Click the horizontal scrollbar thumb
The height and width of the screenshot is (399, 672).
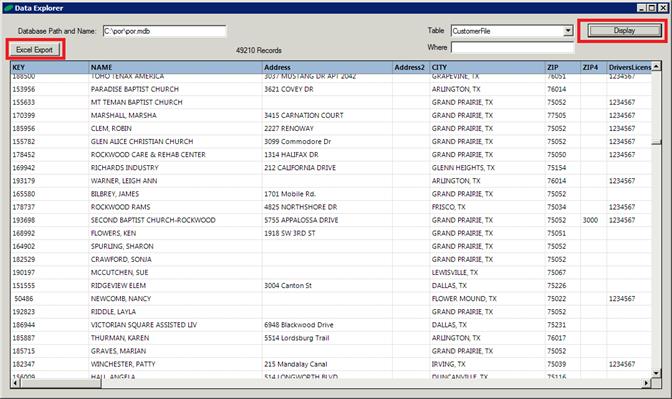point(60,383)
